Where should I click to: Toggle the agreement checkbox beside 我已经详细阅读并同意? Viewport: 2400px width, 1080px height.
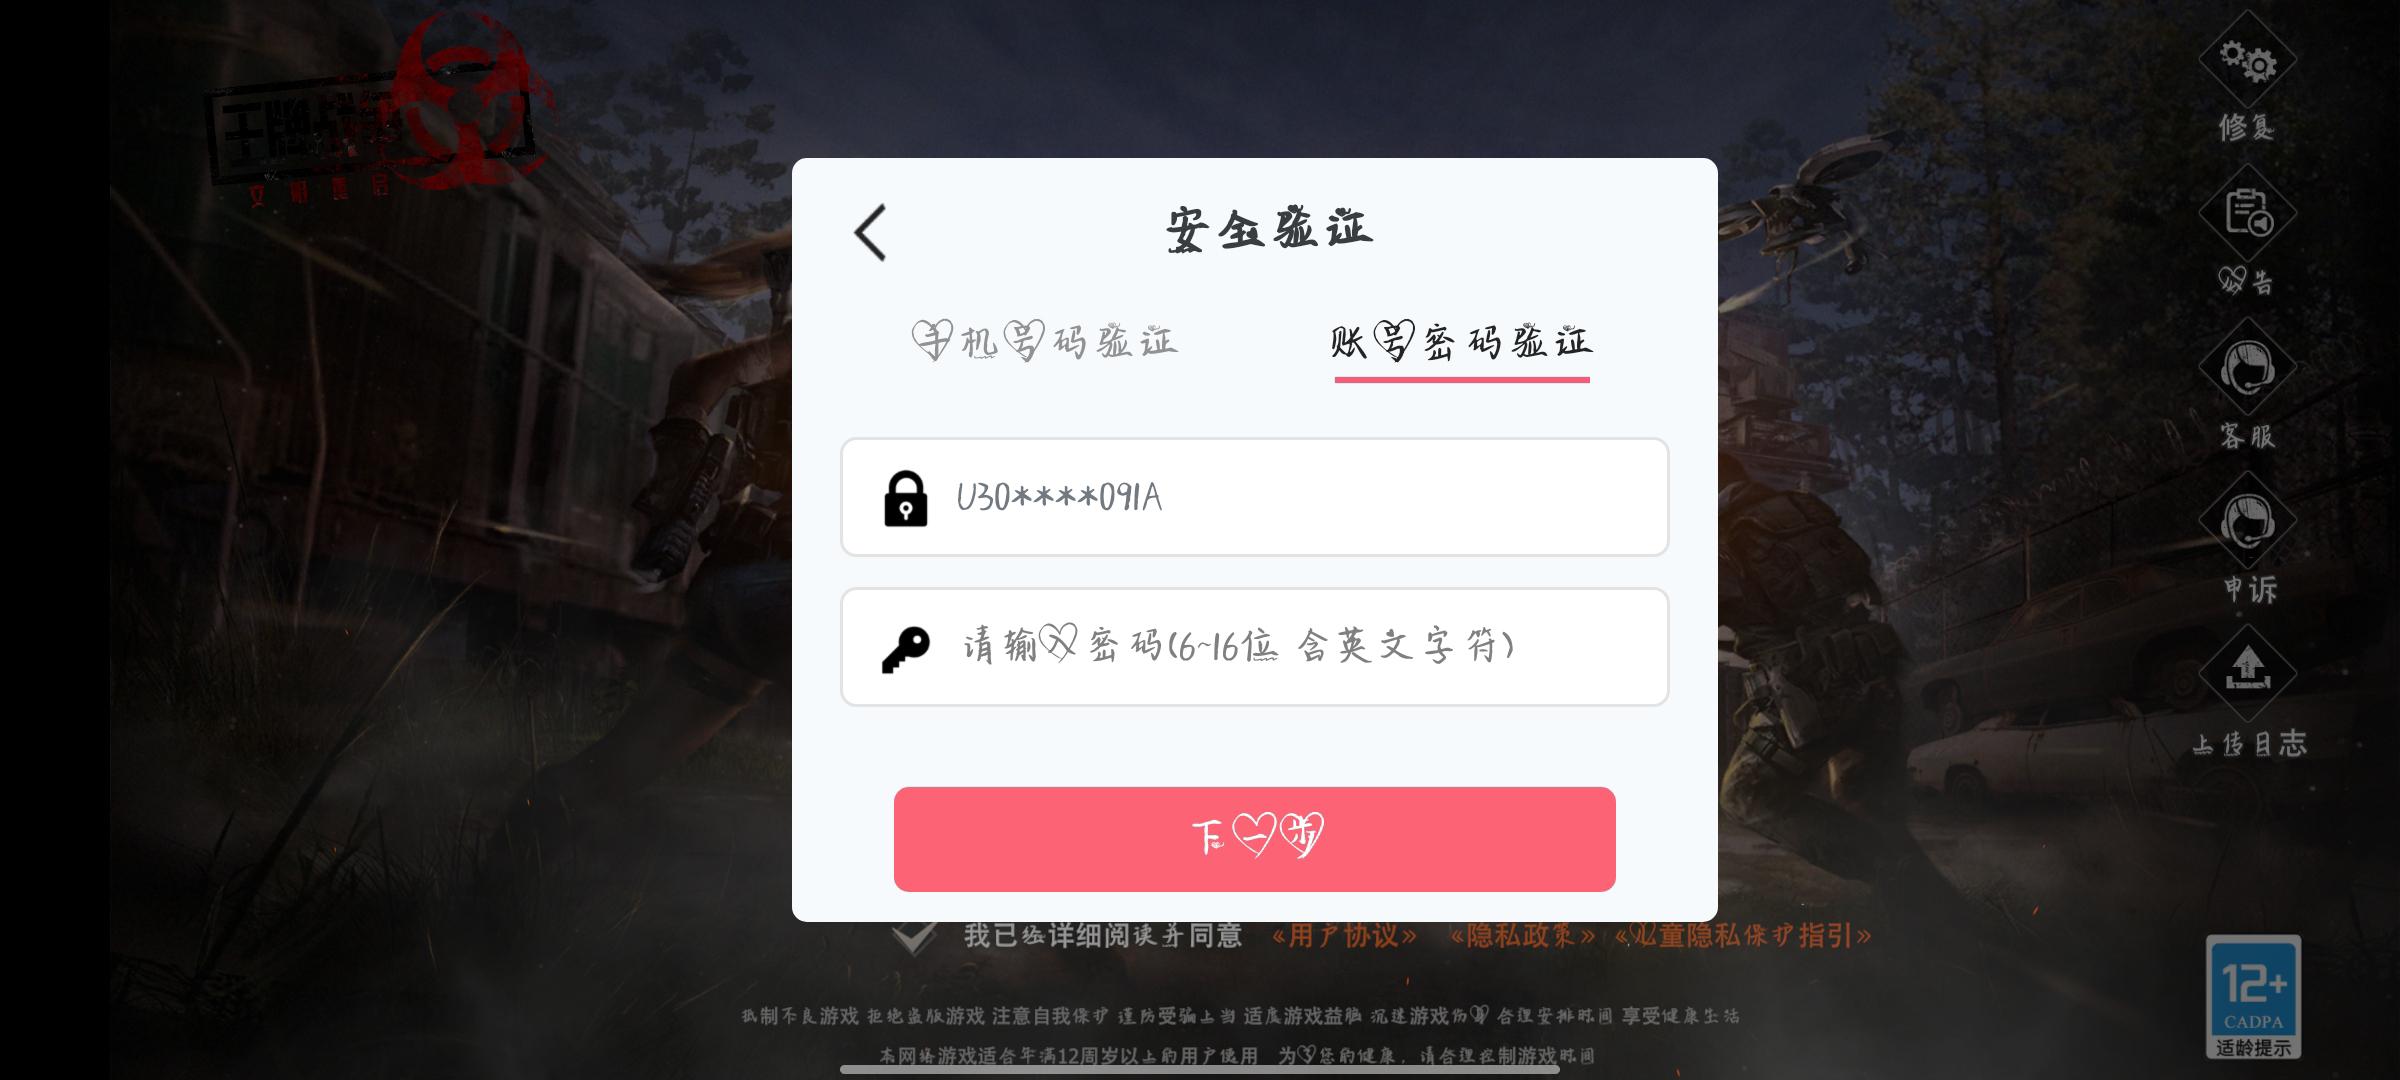(x=915, y=936)
